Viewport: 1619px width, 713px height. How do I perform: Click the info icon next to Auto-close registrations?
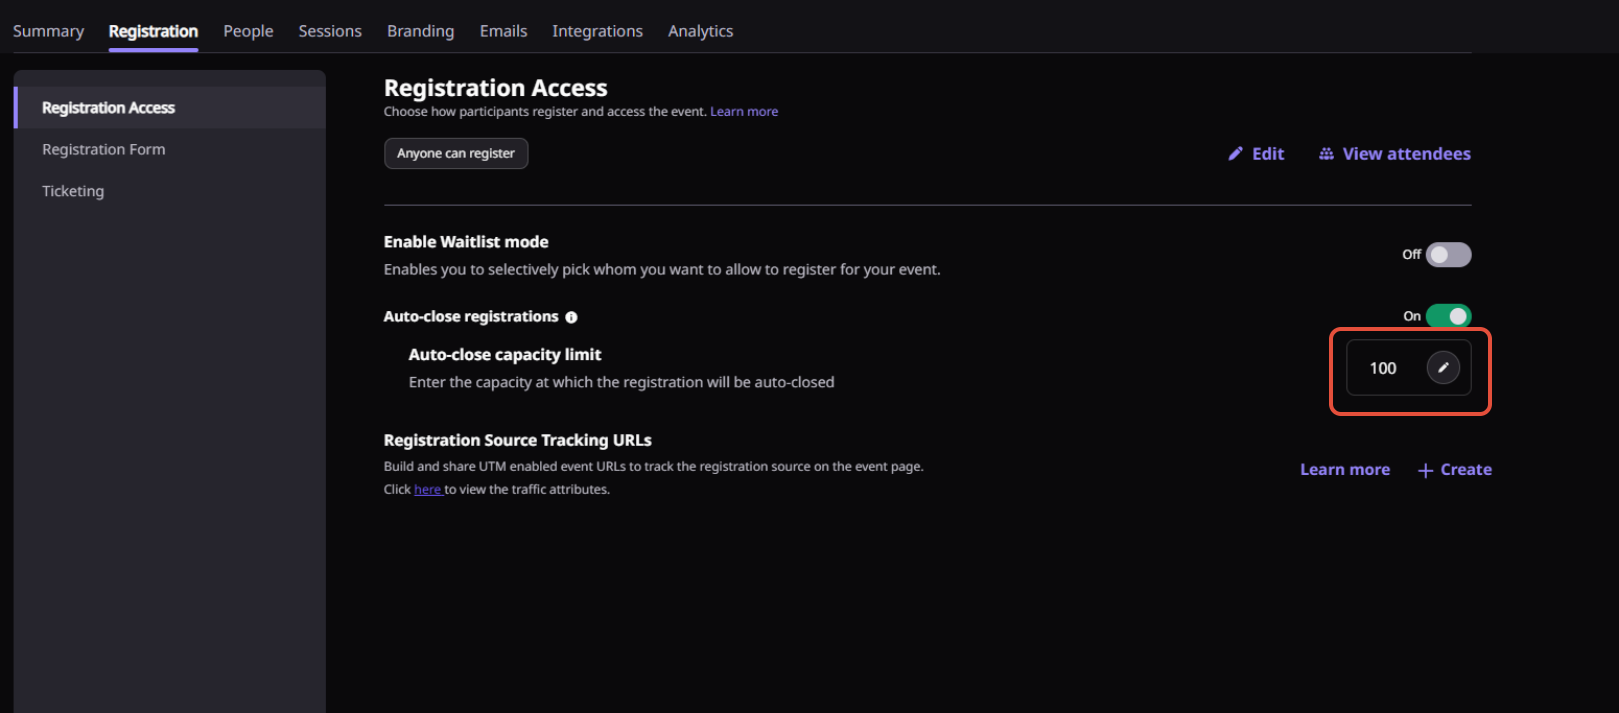(x=572, y=317)
